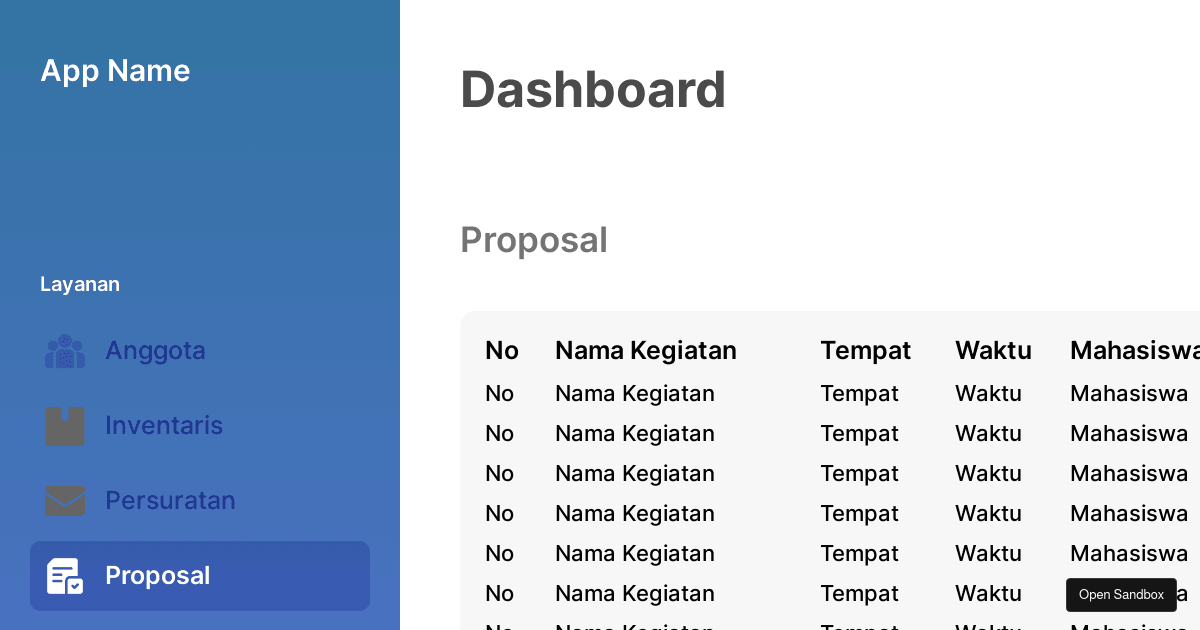The height and width of the screenshot is (630, 1200).
Task: Click the Tempat cell in the second row
Action: (859, 433)
